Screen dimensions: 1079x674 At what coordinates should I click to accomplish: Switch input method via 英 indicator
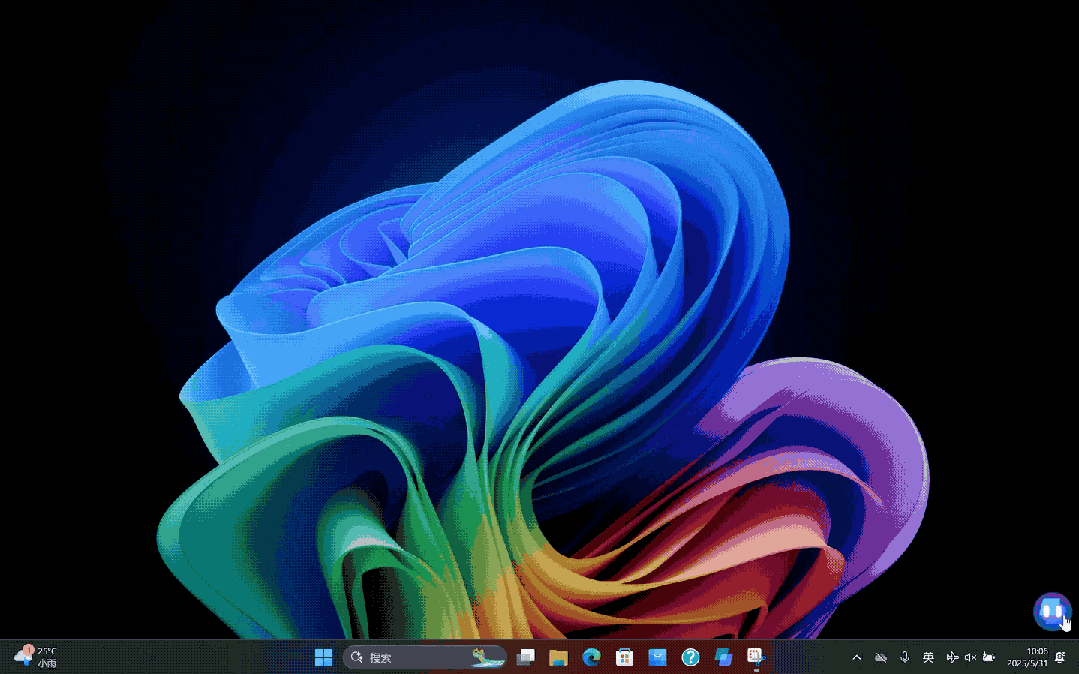928,657
